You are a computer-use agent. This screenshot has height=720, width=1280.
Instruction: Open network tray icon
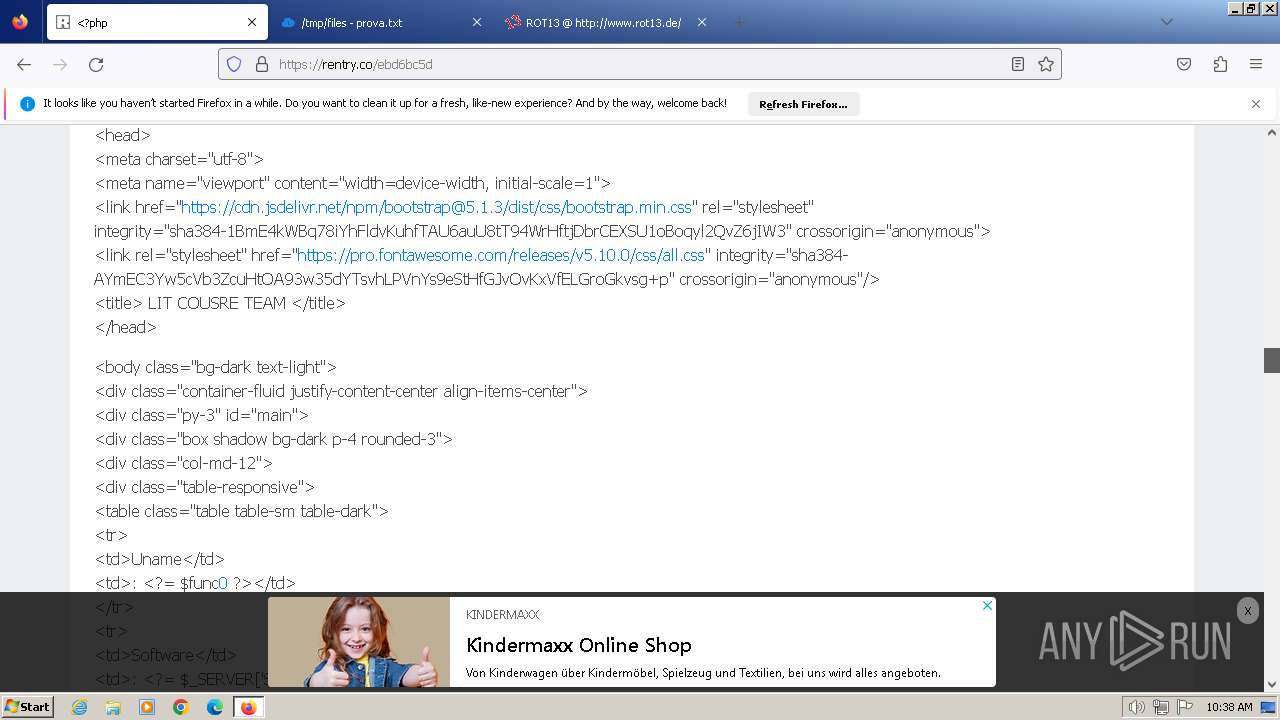[x=1161, y=707]
